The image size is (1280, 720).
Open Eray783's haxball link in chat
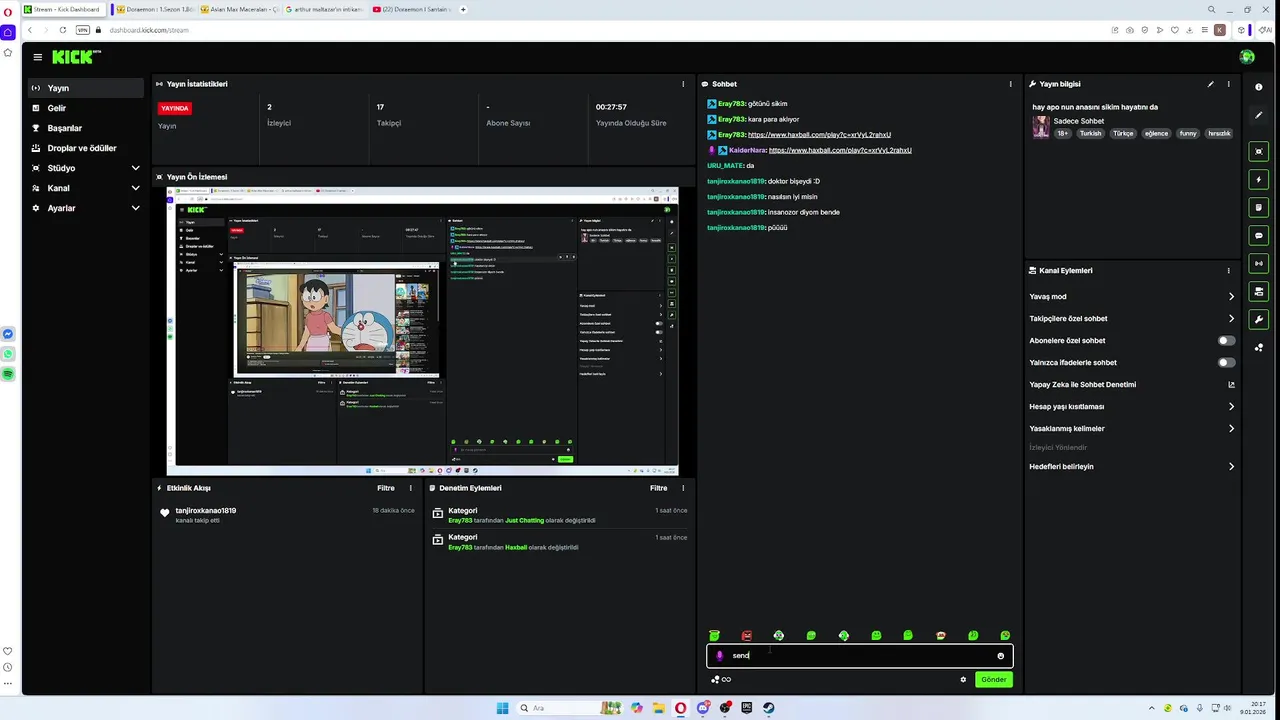click(x=819, y=135)
